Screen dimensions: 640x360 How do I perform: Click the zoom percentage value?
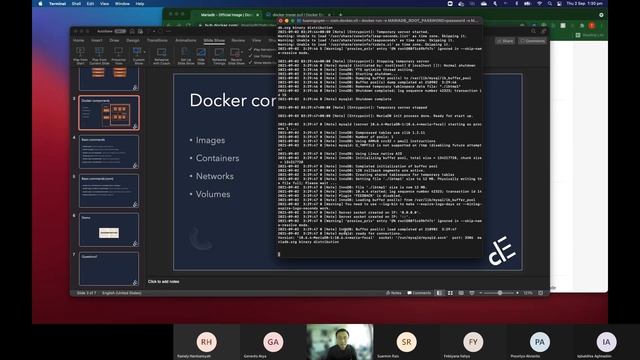528,293
